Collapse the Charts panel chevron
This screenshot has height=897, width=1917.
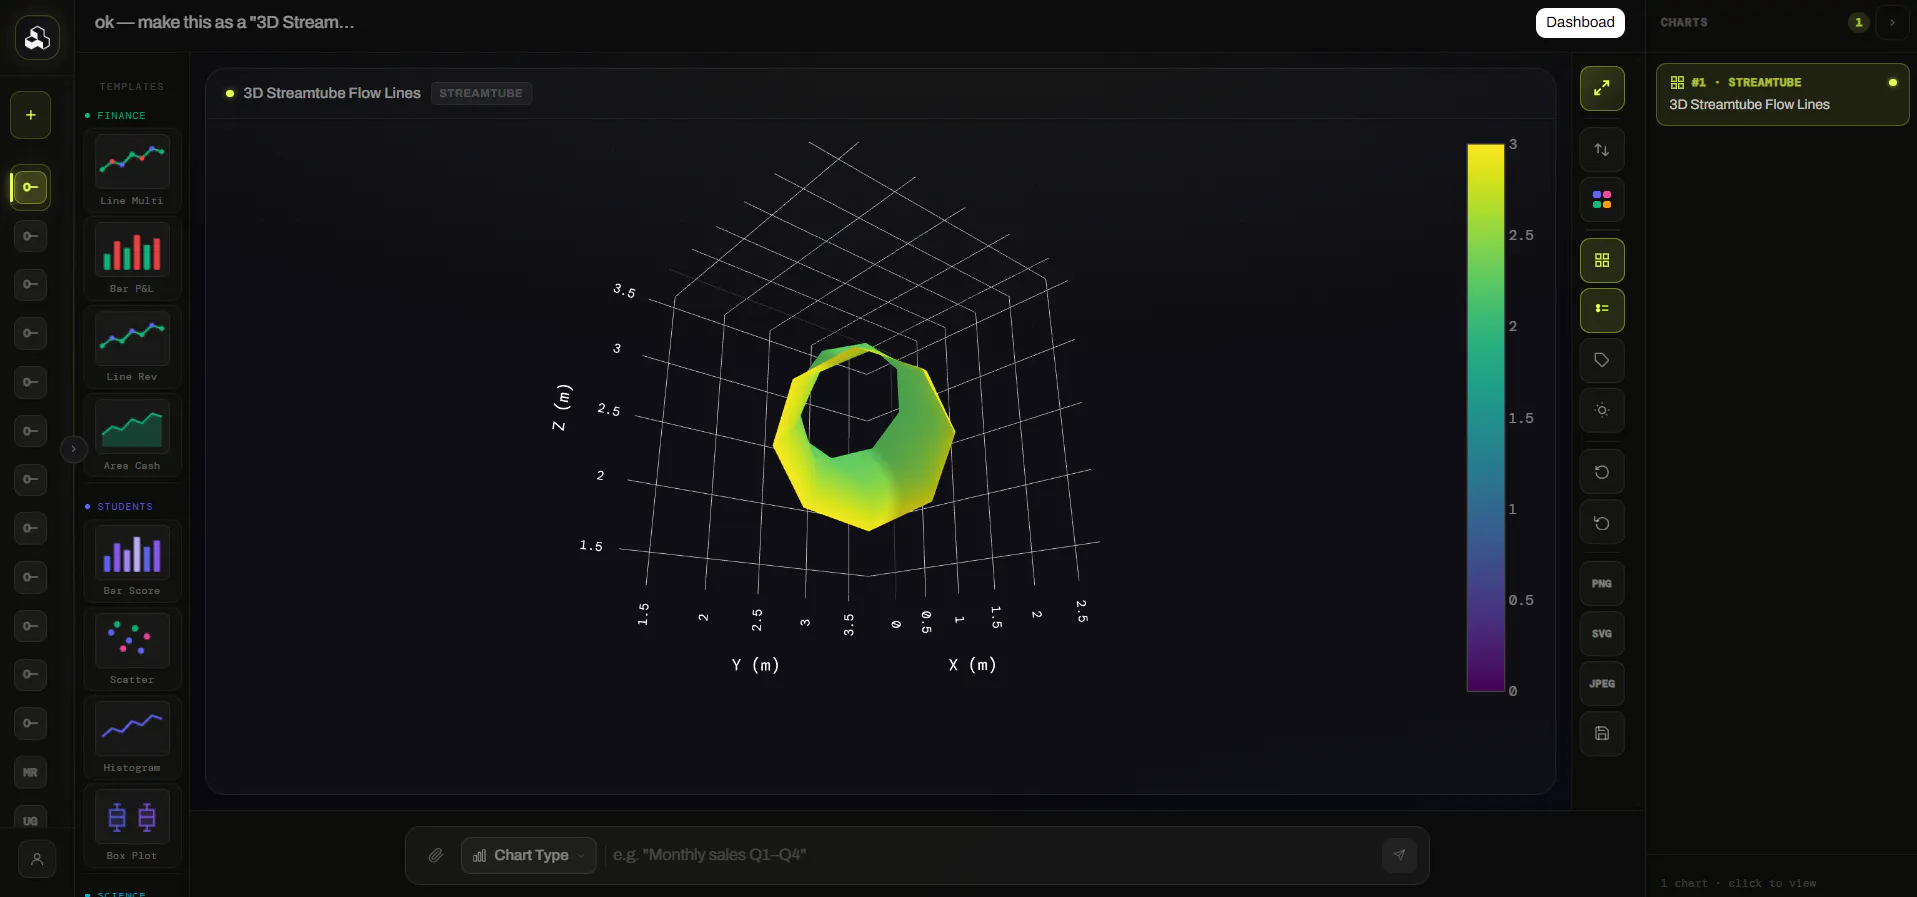click(1892, 22)
